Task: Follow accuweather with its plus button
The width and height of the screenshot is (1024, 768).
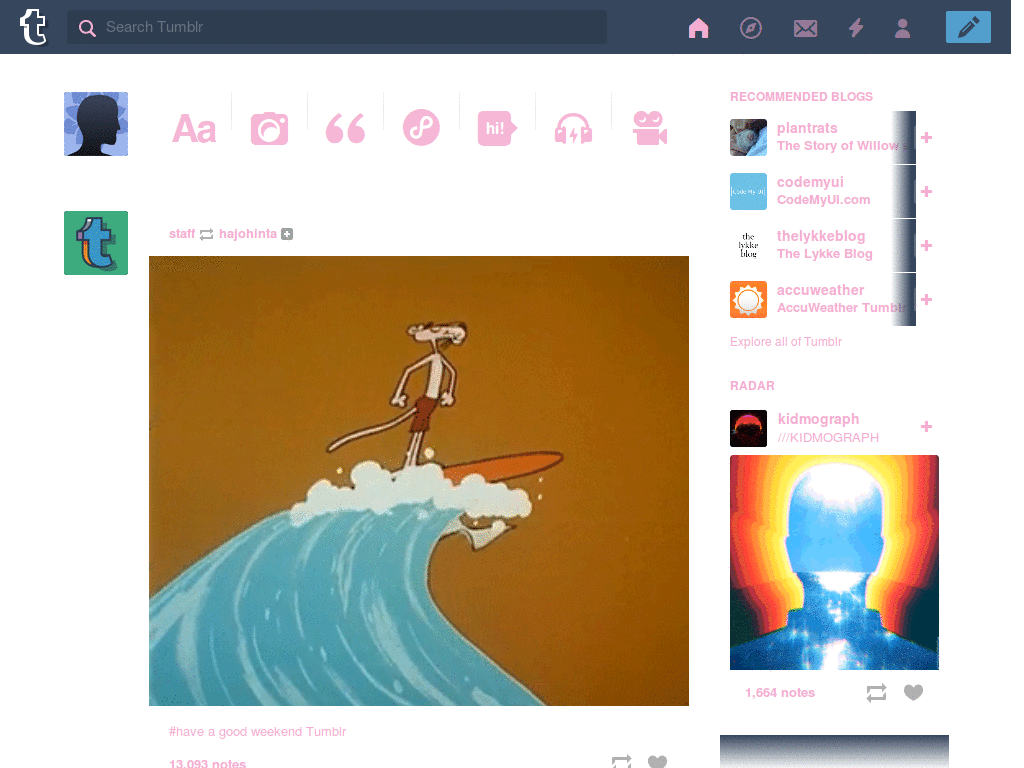Action: (x=926, y=300)
